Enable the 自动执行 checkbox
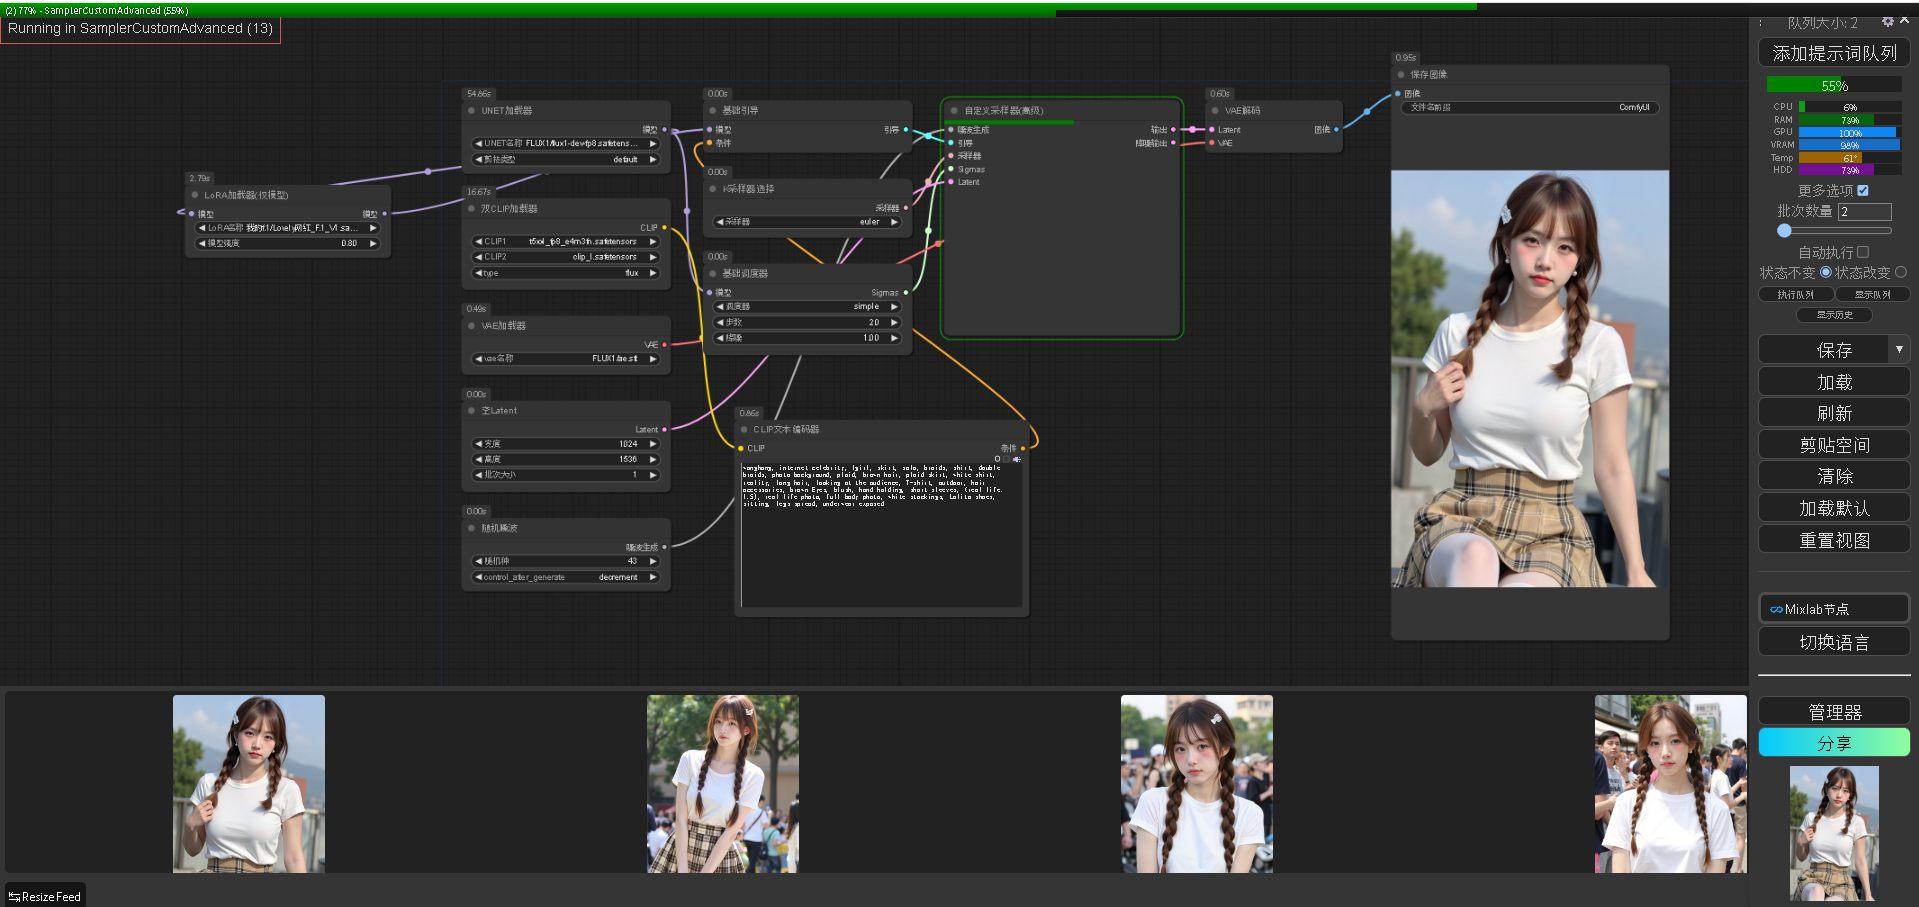 click(1862, 252)
